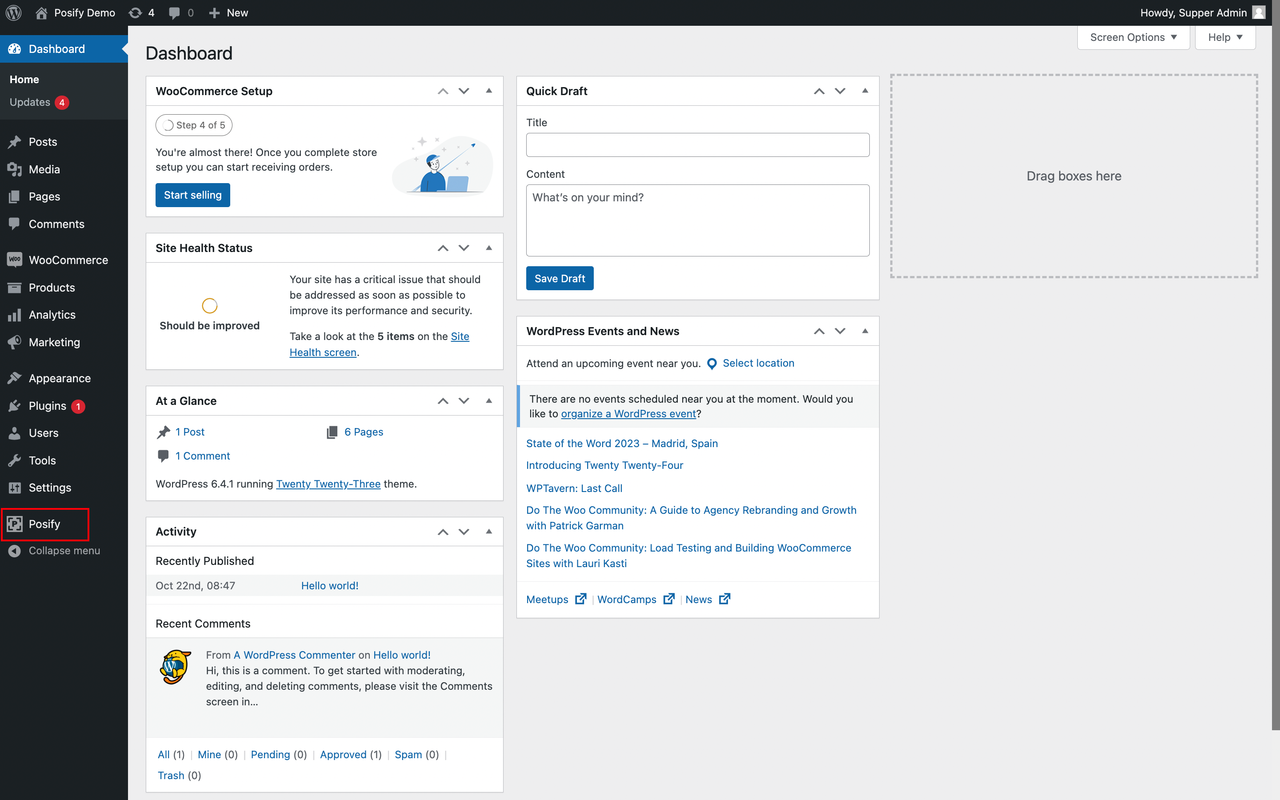This screenshot has height=800, width=1280.
Task: Click the Start selling button
Action: coord(193,195)
